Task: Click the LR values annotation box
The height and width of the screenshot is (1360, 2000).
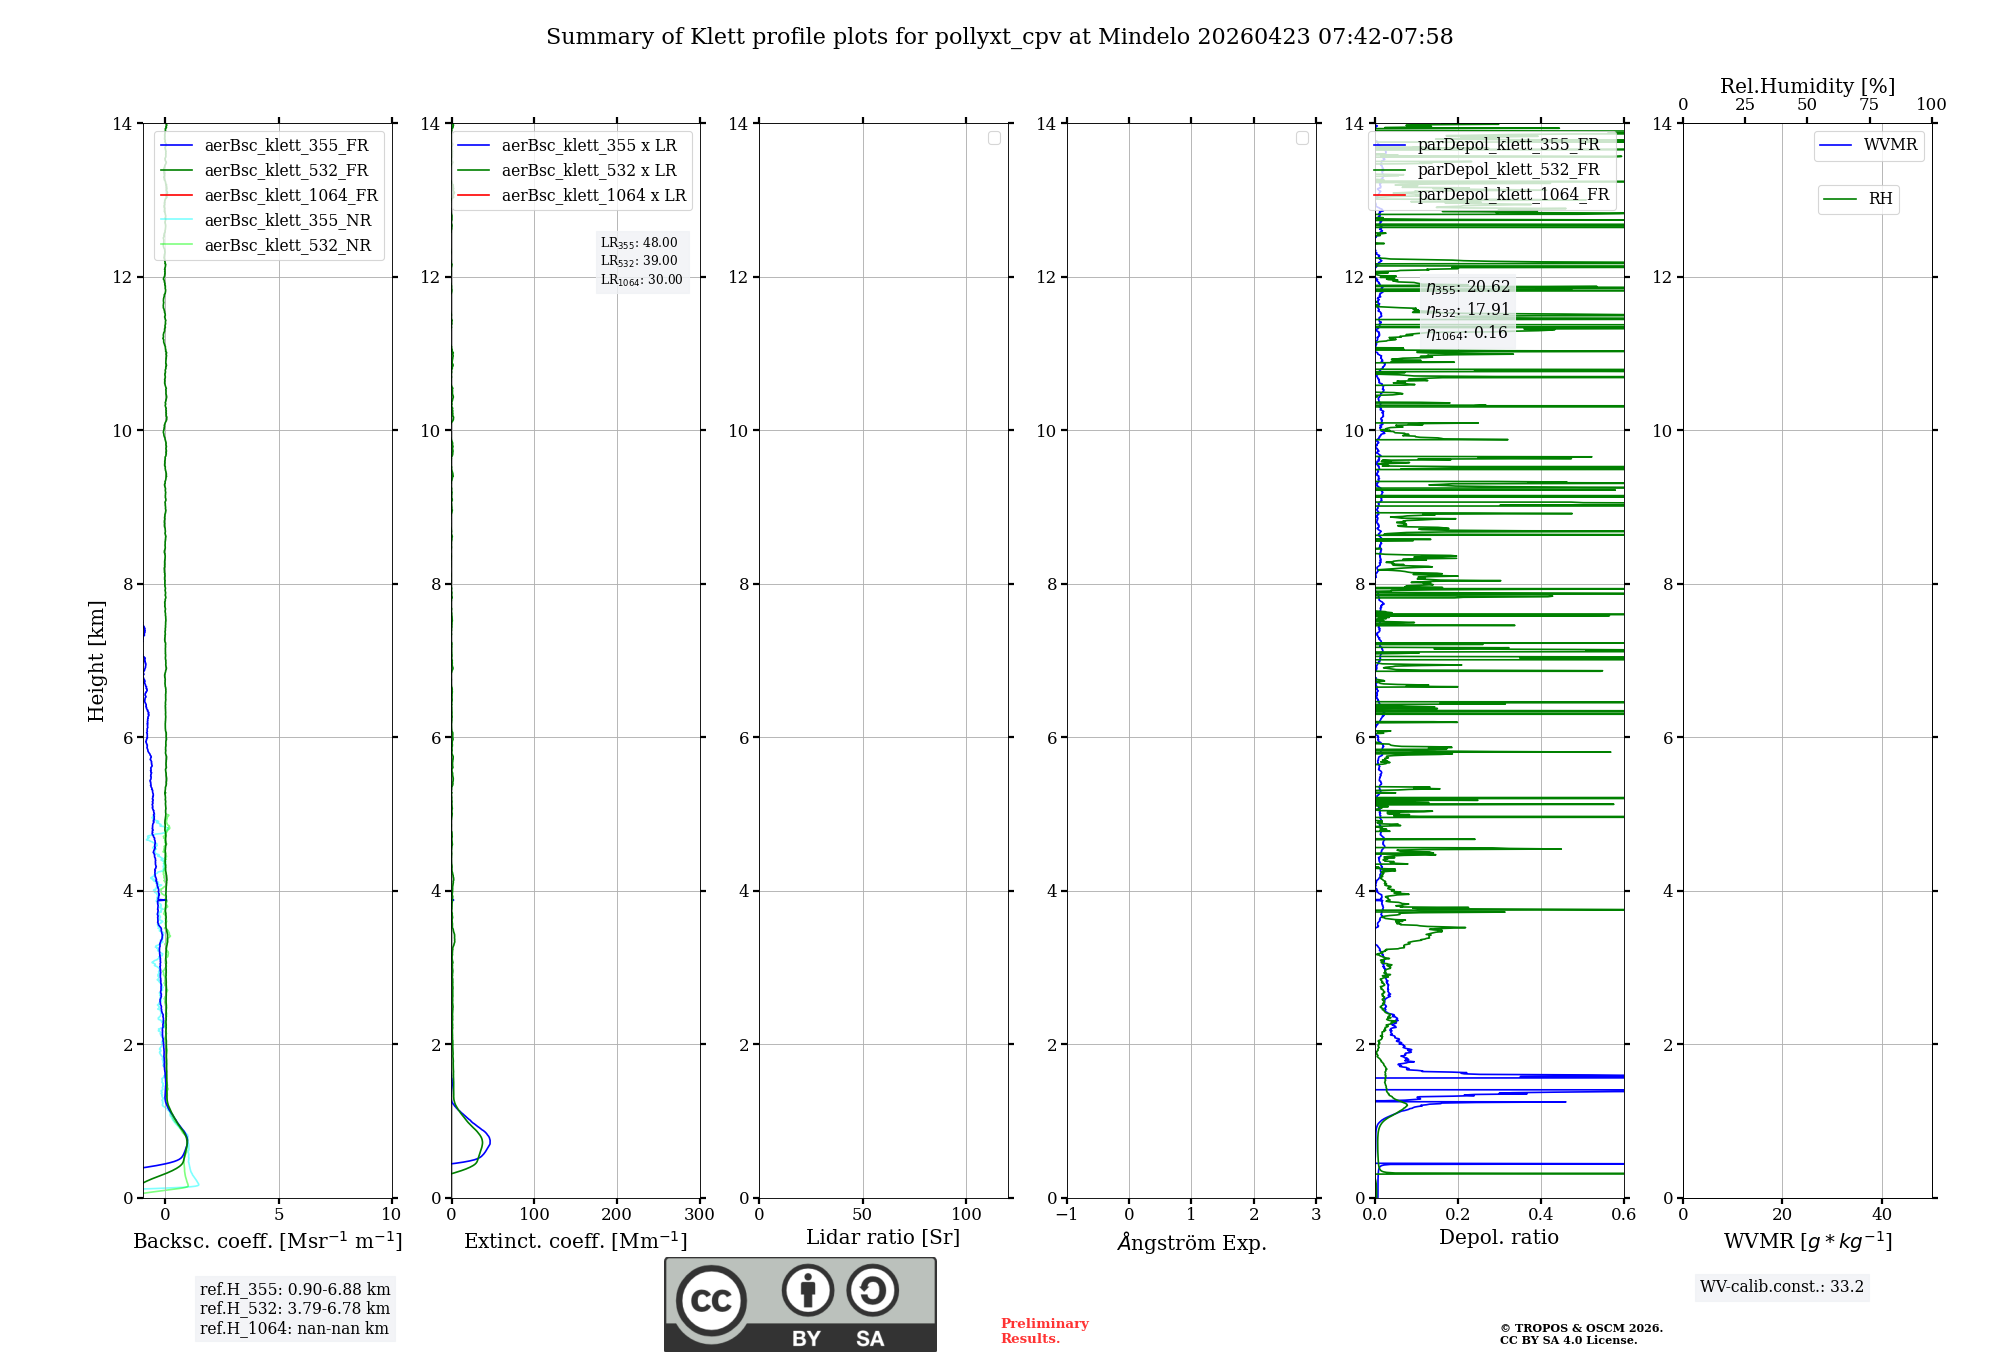Action: coord(641,261)
